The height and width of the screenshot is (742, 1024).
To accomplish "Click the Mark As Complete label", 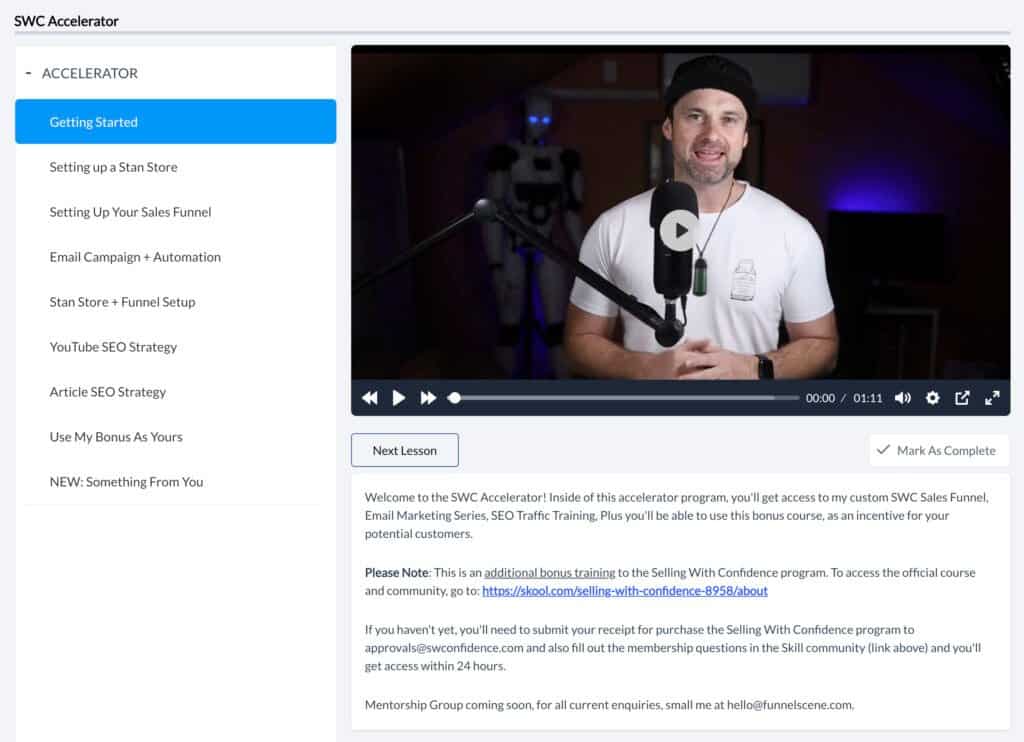I will tap(946, 451).
